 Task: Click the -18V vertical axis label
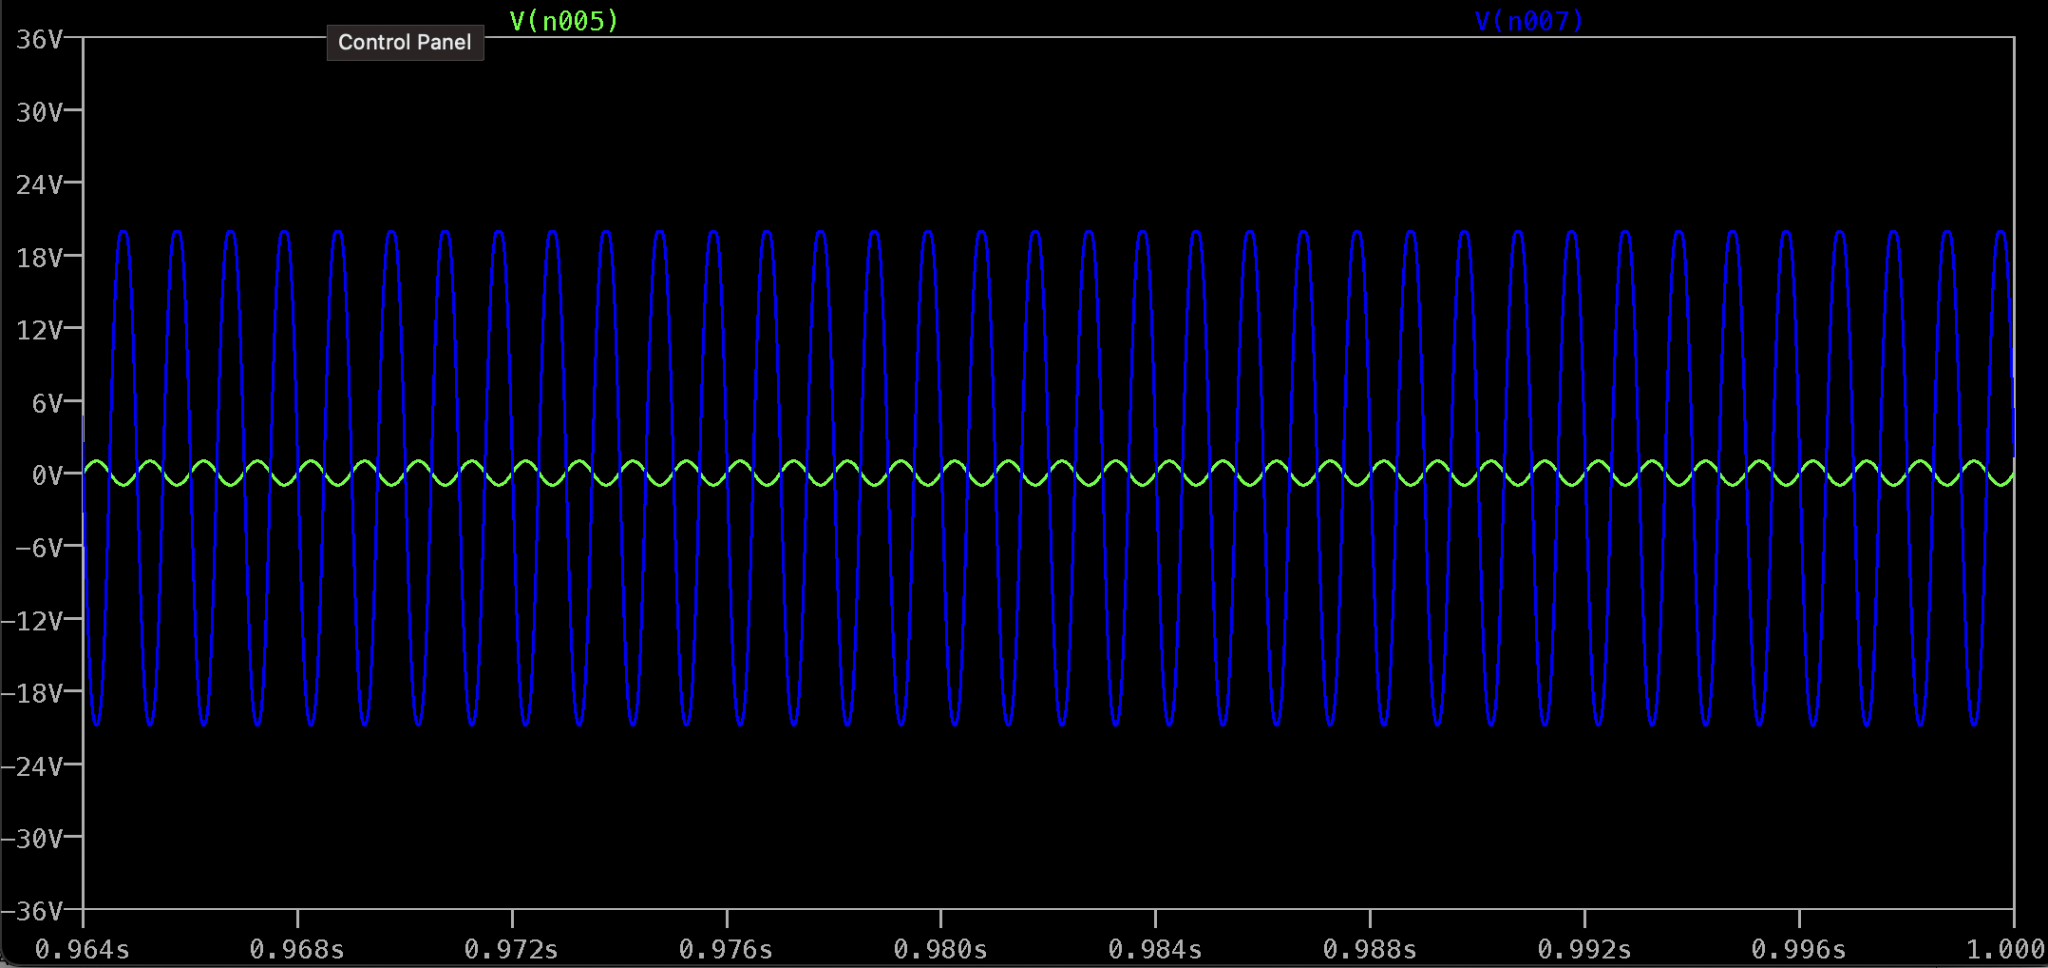[32, 692]
